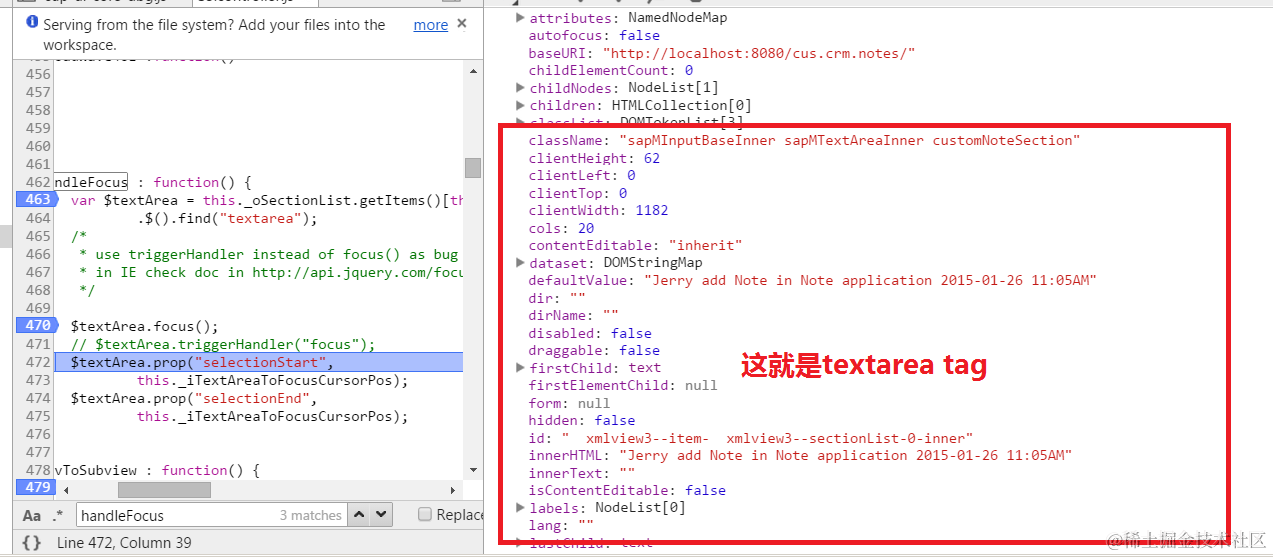Set breakpoint on line number 472
This screenshot has width=1273, height=557.
[38, 362]
